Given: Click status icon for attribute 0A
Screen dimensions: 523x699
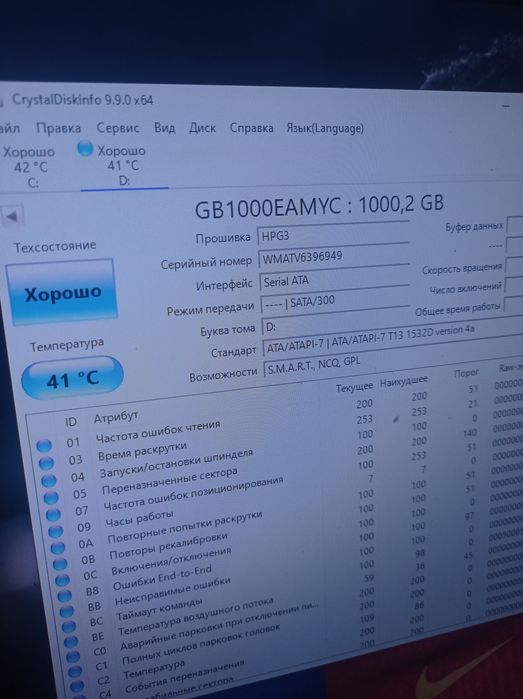Looking at the screenshot, I should coord(58,548).
